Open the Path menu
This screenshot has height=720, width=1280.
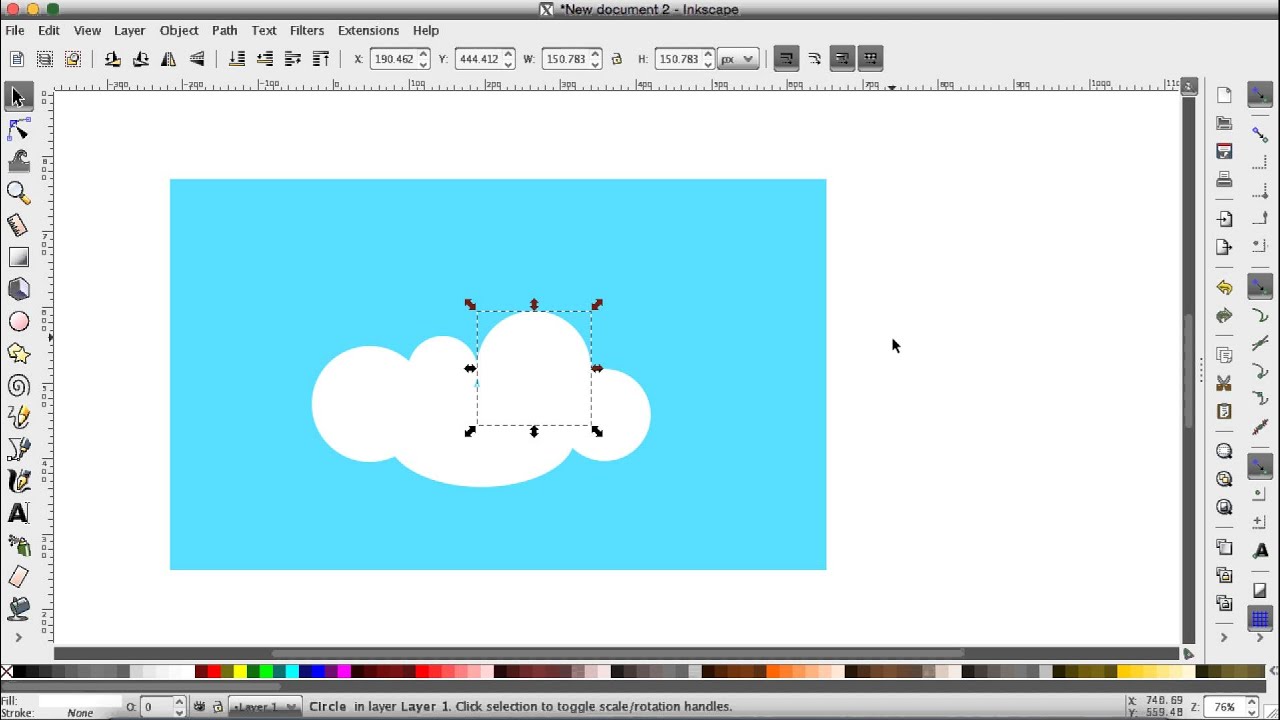click(224, 30)
